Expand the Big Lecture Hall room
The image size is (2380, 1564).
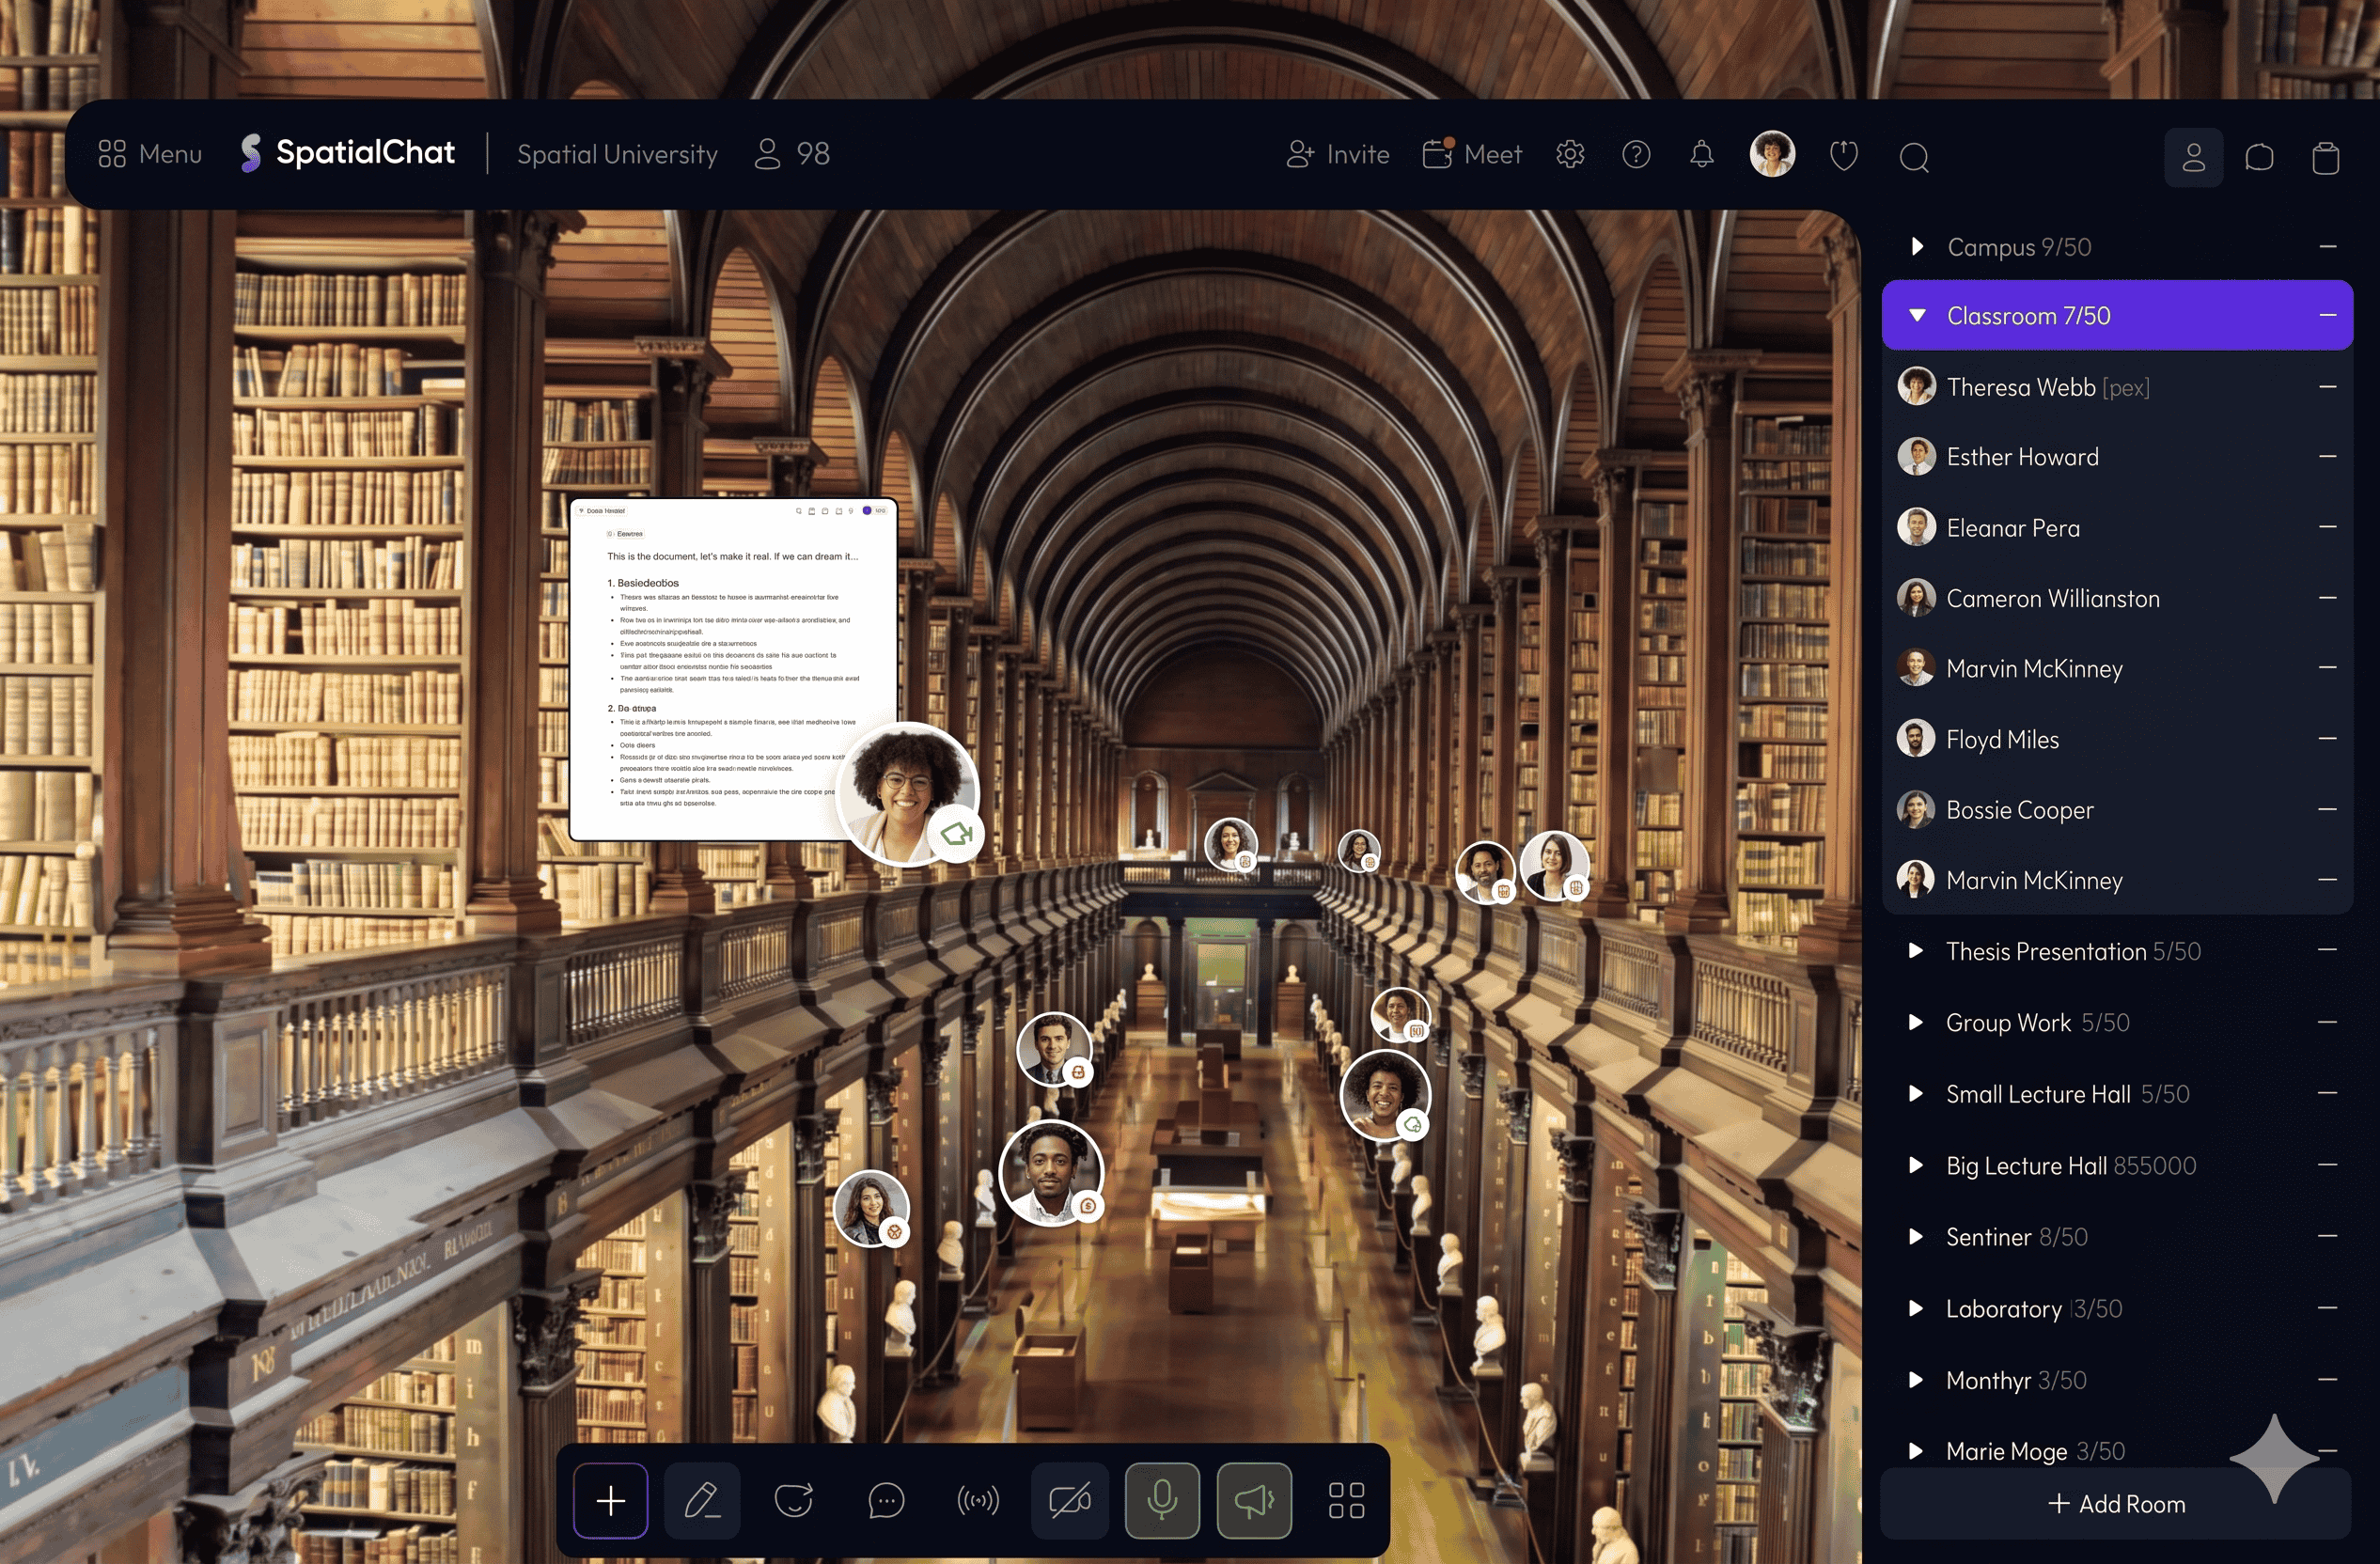coord(1915,1165)
